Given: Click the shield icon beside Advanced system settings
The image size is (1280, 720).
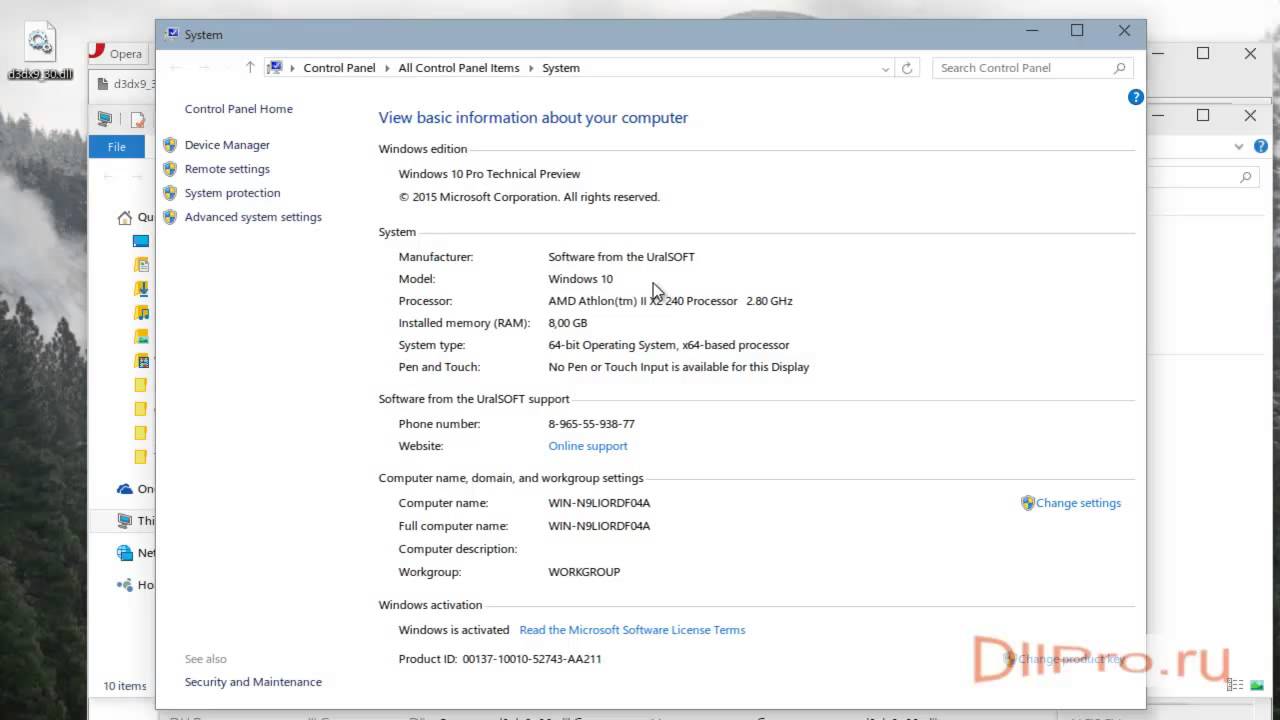Looking at the screenshot, I should coord(170,217).
